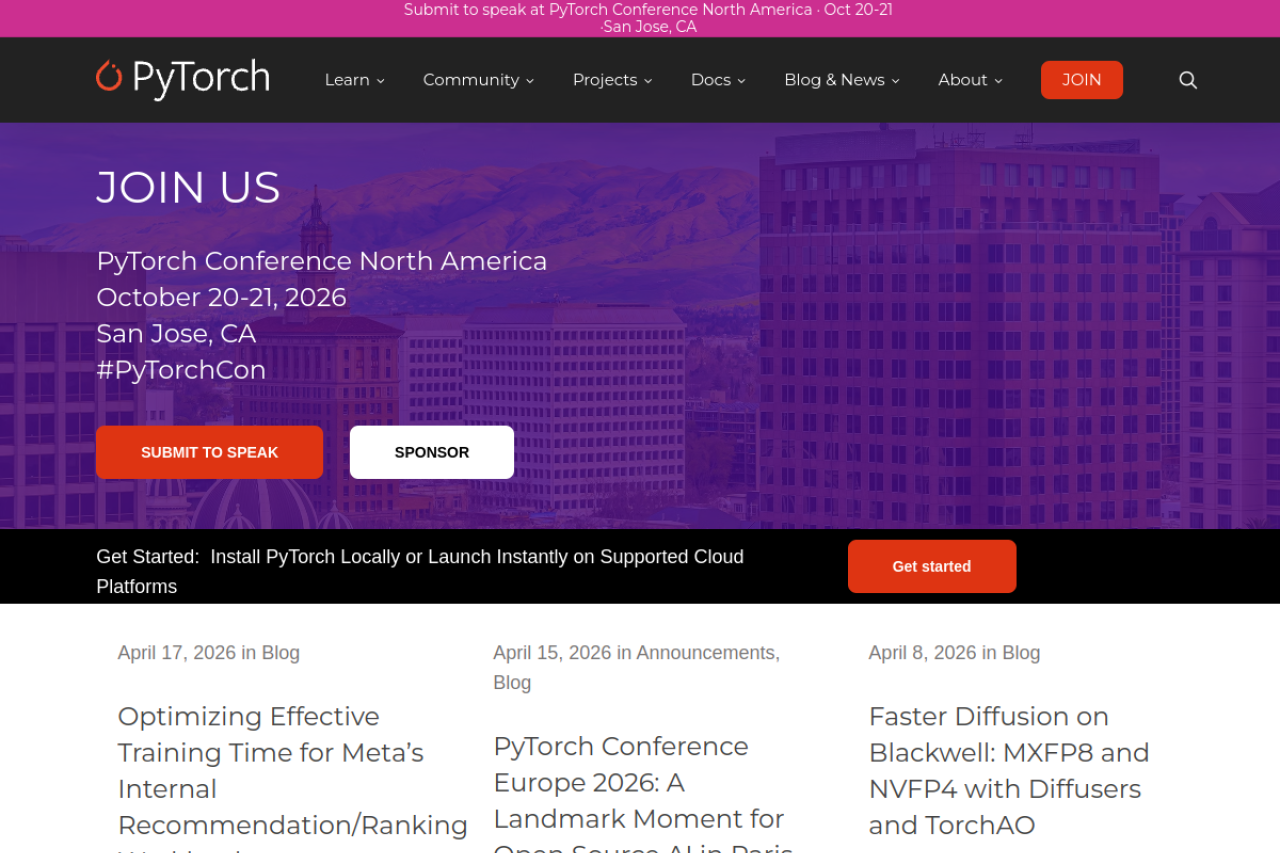Viewport: 1280px width, 853px height.
Task: Click the JOIN US hero heading
Action: tap(188, 187)
